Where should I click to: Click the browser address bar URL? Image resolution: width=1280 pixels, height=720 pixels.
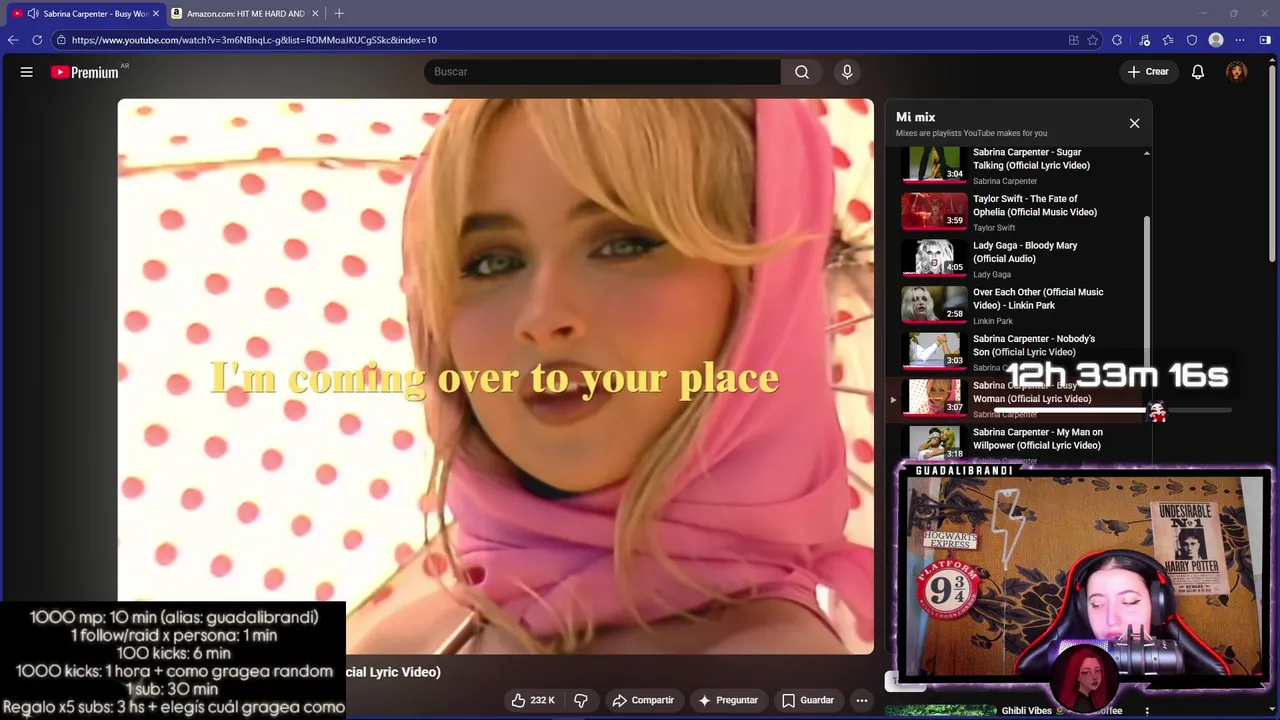coord(254,40)
